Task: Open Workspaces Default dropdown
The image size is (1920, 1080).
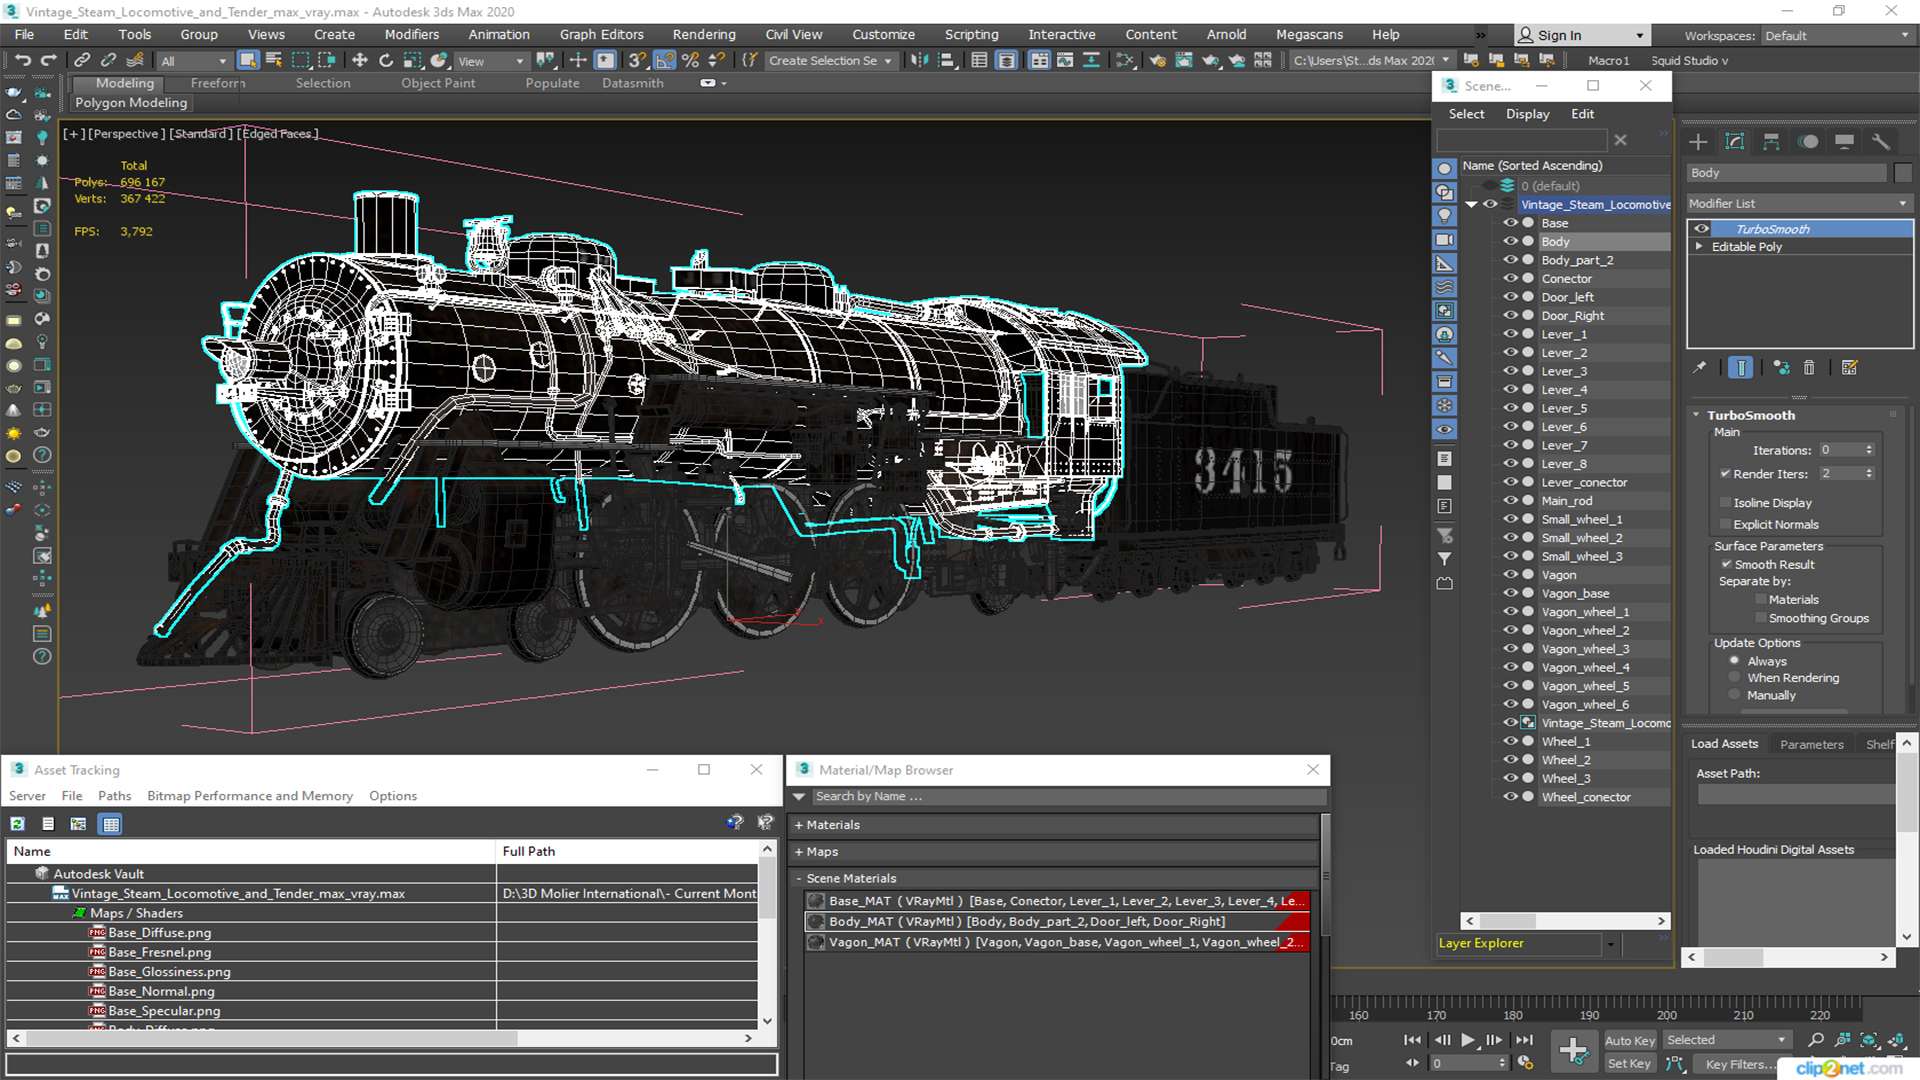Action: pos(1837,36)
